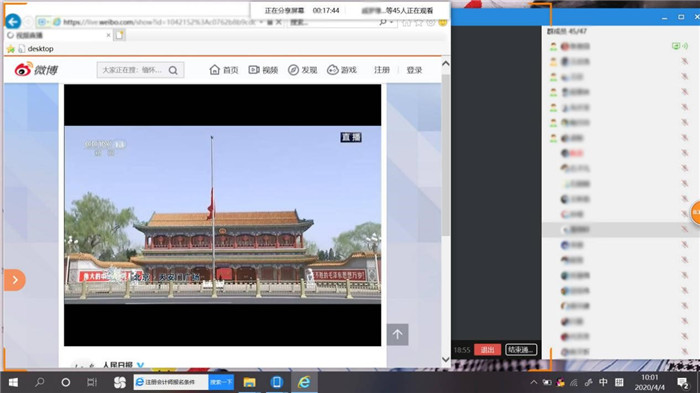Open the browser address bar dropdown arrow

pos(261,22)
